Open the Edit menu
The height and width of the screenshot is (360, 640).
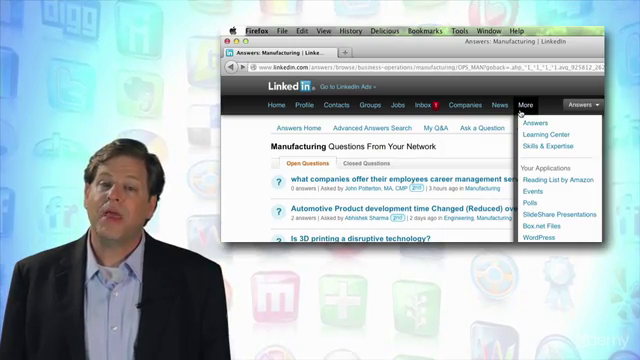[x=302, y=31]
